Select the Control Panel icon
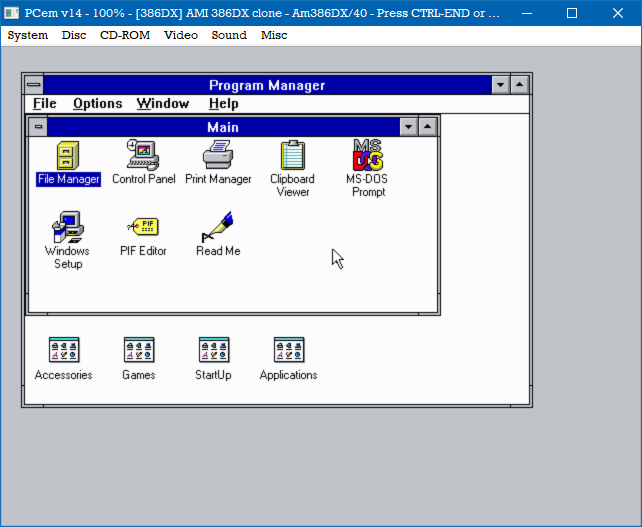 click(x=143, y=156)
